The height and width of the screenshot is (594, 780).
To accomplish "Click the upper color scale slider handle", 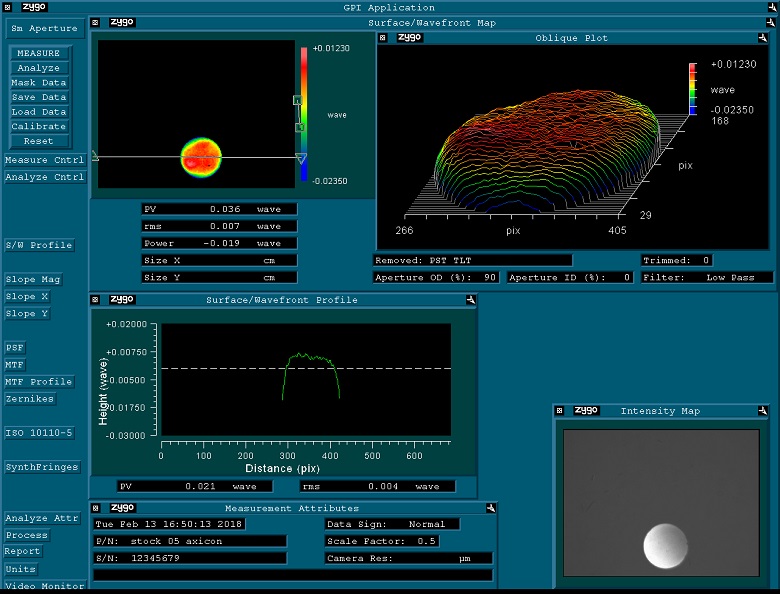I will click(x=297, y=101).
